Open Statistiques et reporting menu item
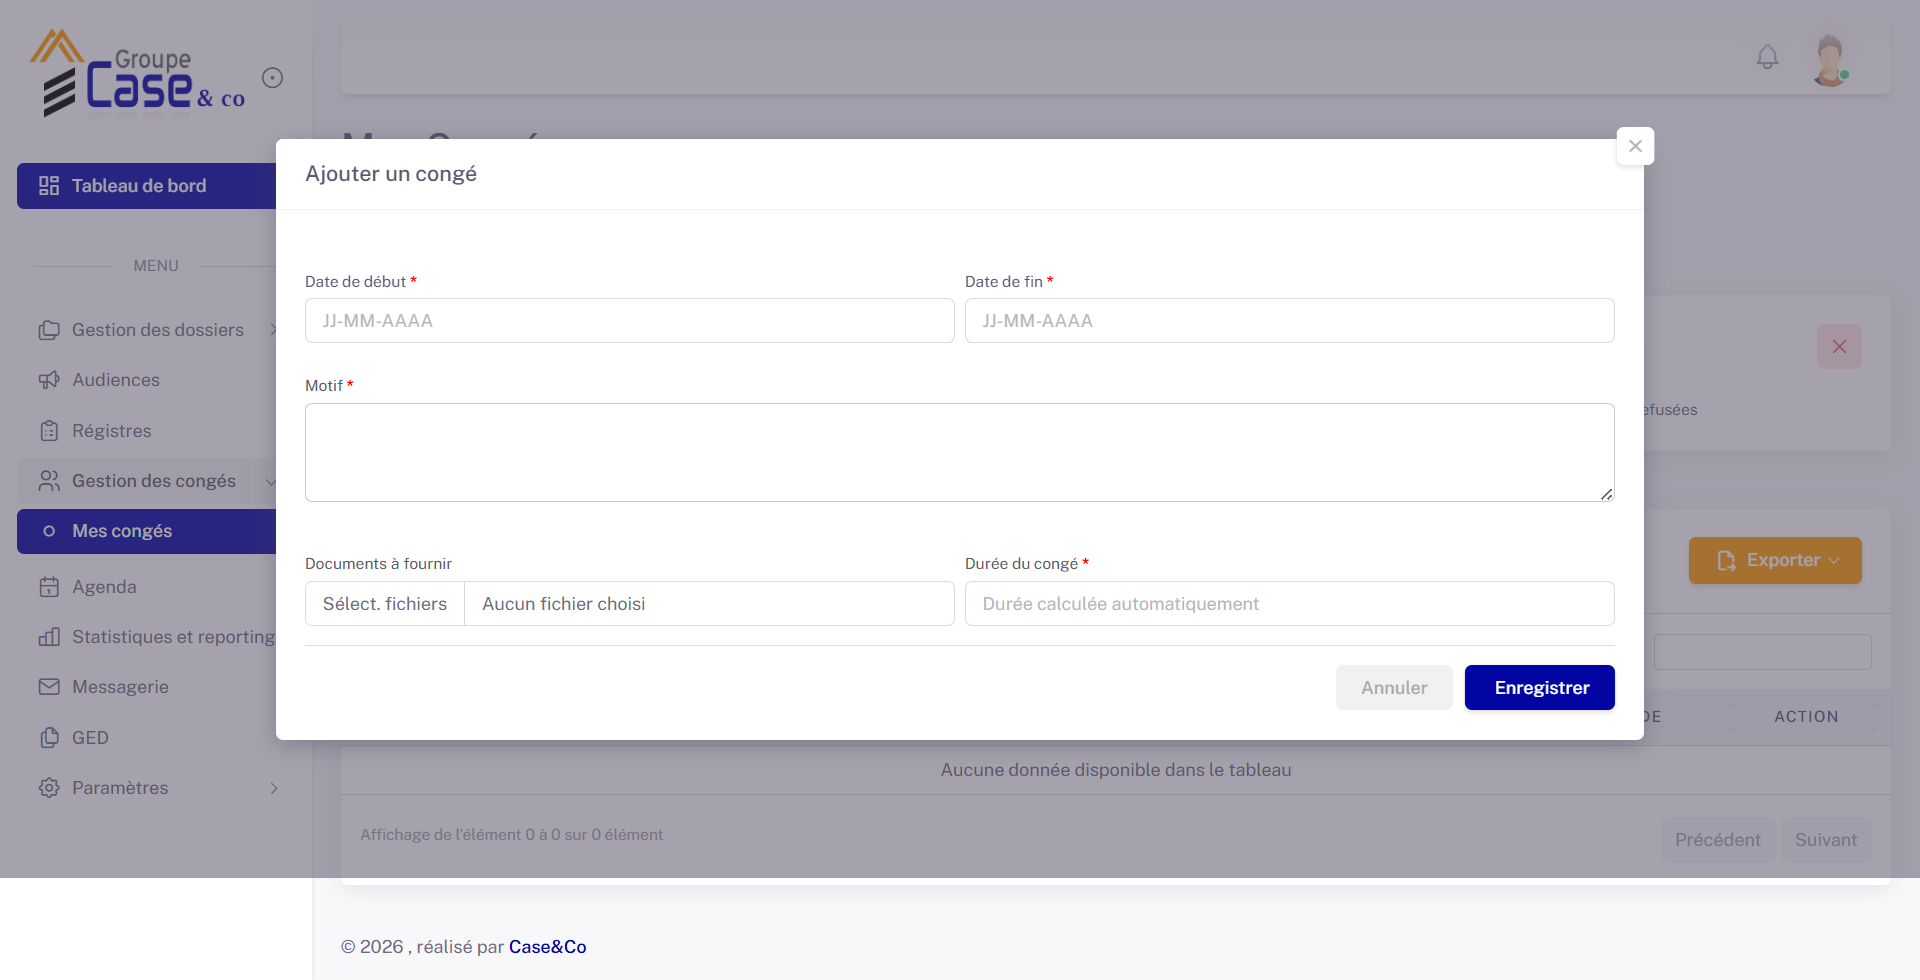The image size is (1920, 980). coord(147,637)
